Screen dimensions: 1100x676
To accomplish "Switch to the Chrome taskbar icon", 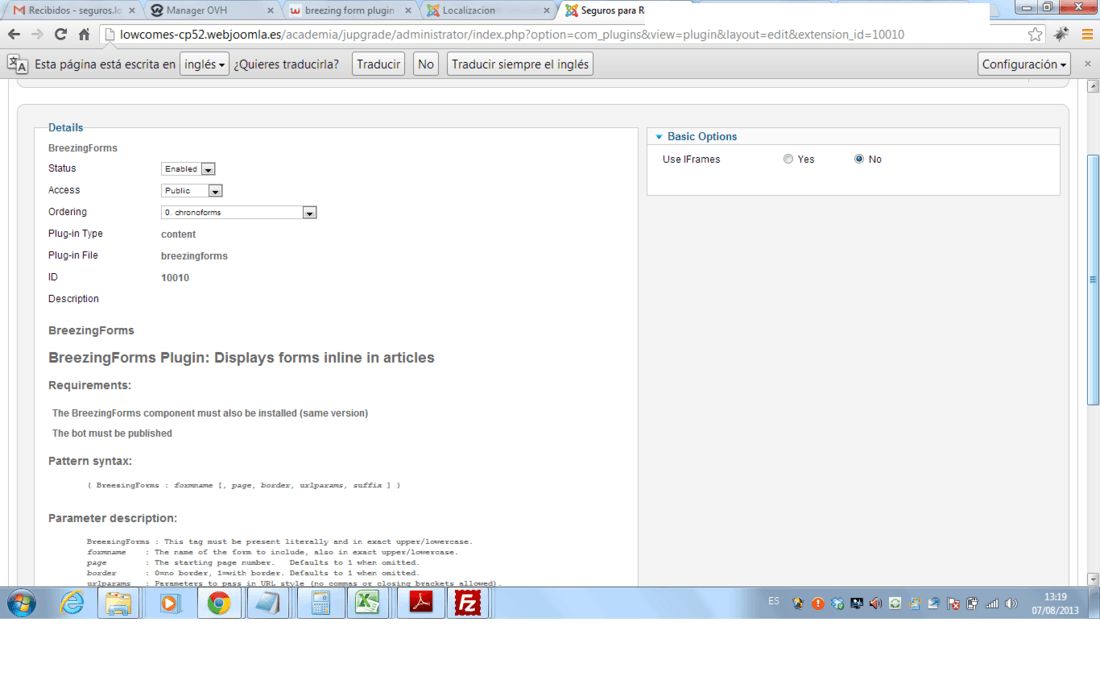I will click(x=219, y=603).
